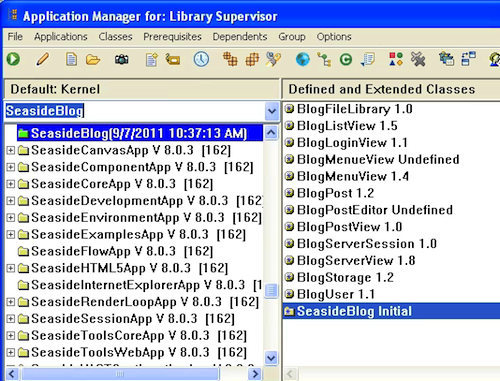Click the wrench and tag tools icon
This screenshot has height=381, width=500.
coord(273,60)
